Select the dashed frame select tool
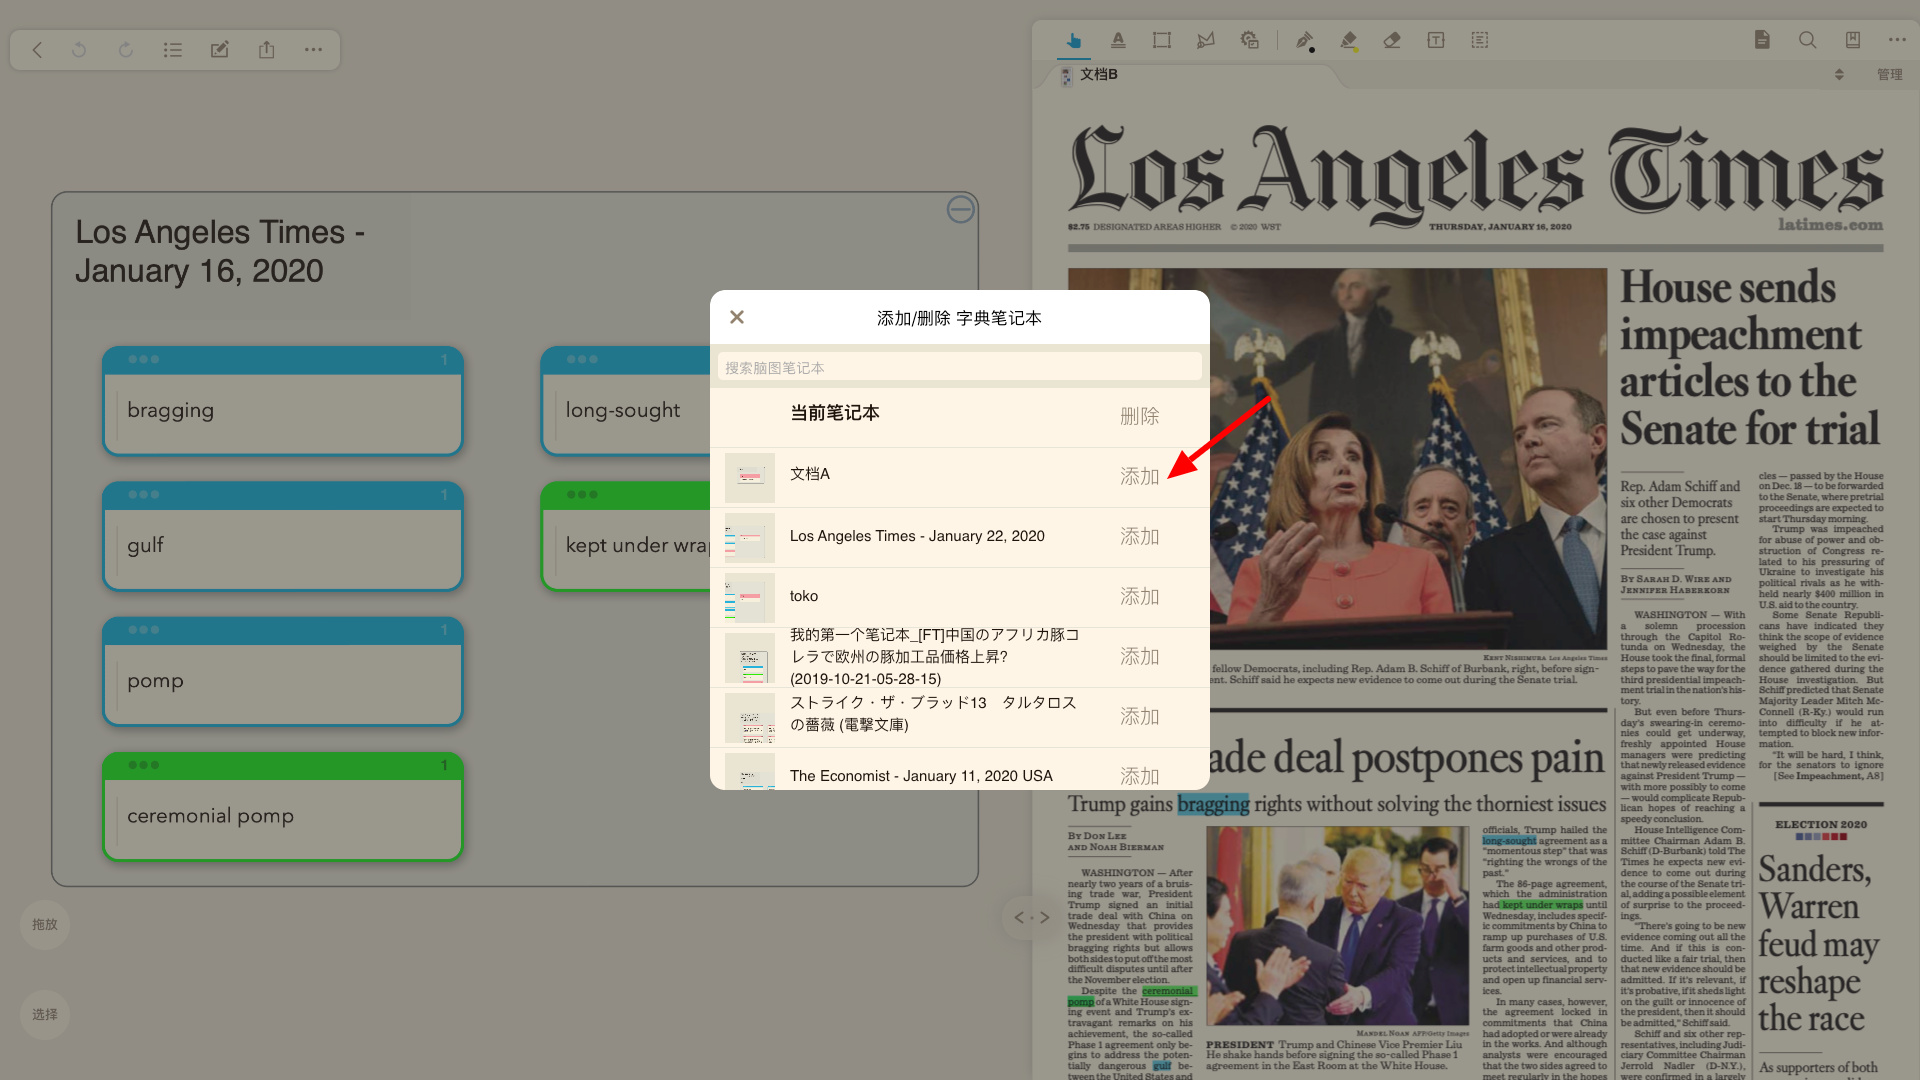 click(1480, 41)
